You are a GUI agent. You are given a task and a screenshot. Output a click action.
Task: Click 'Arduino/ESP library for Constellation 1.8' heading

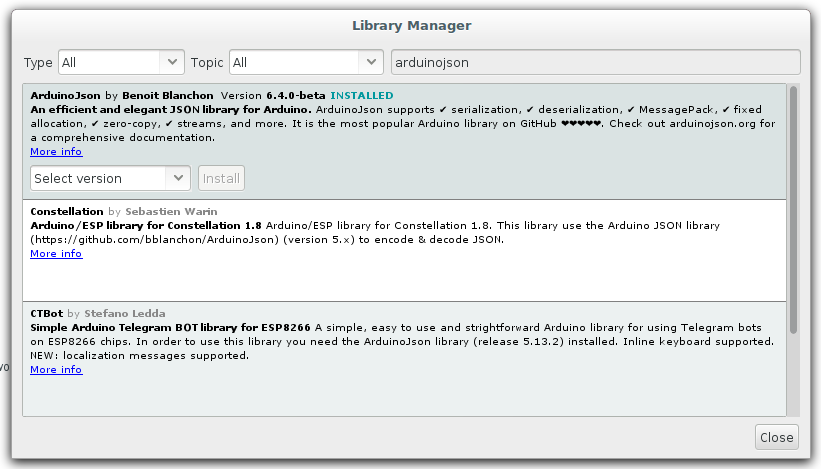[x=146, y=226]
